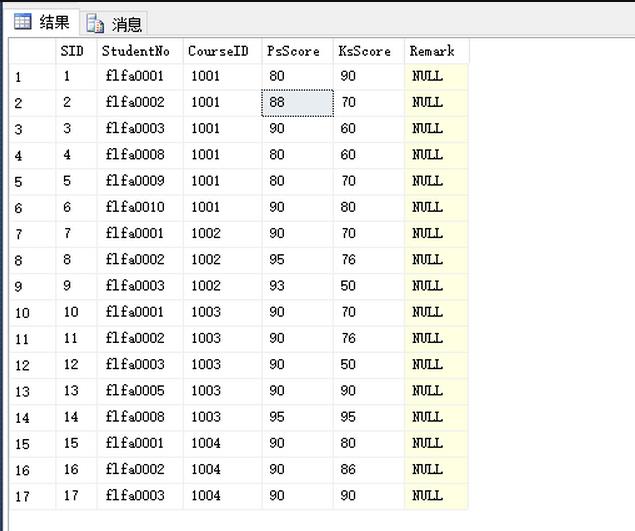
Task: Select the Remark column header
Action: (435, 51)
